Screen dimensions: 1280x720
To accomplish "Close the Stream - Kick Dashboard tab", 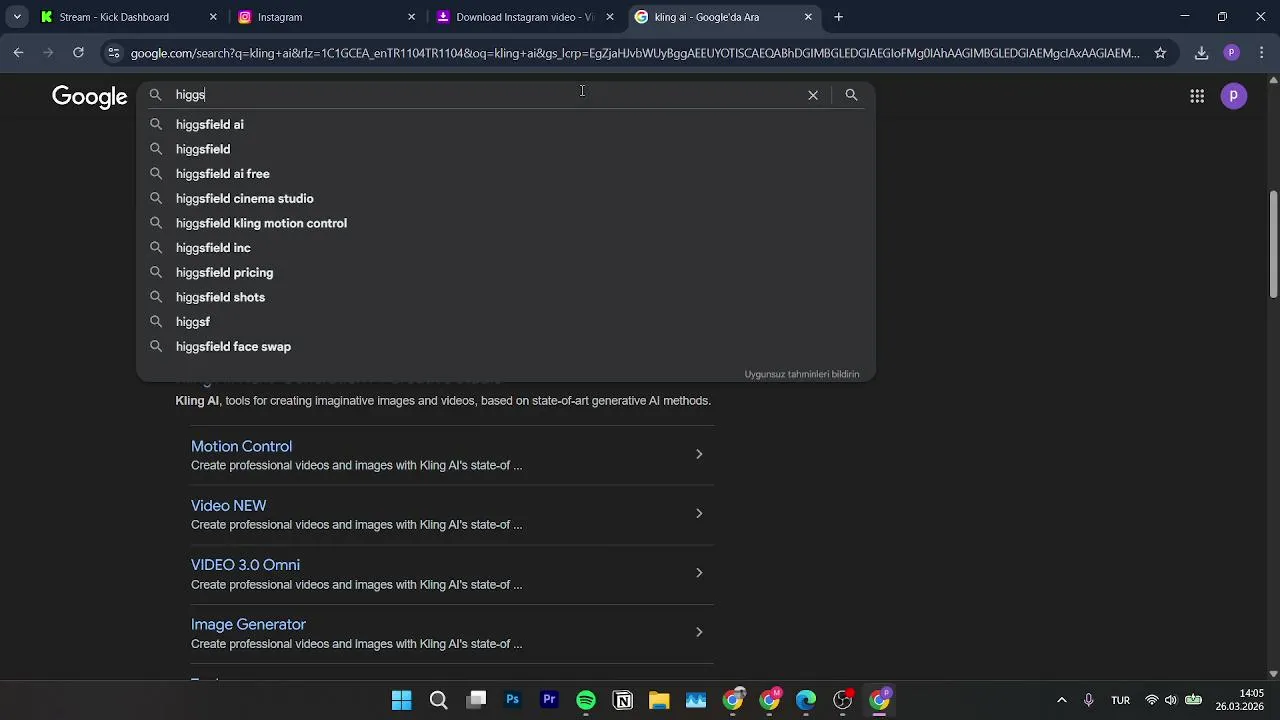I will [213, 17].
